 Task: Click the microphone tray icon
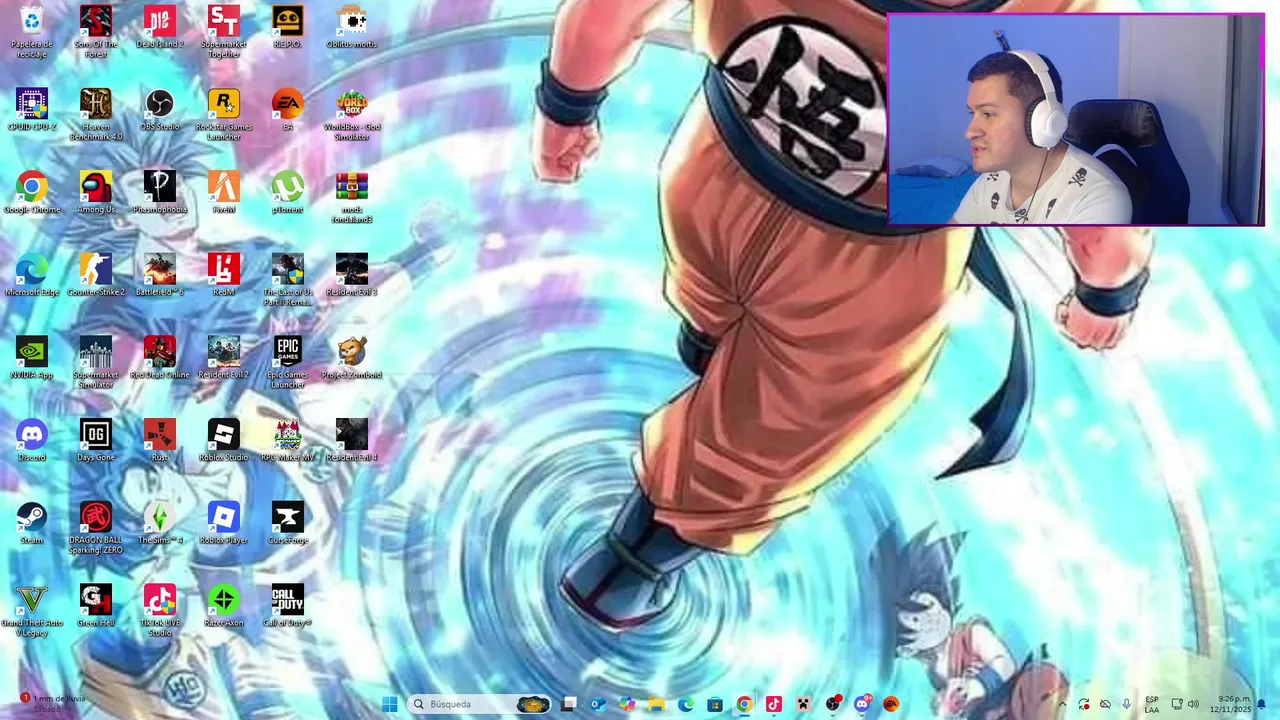[1127, 704]
